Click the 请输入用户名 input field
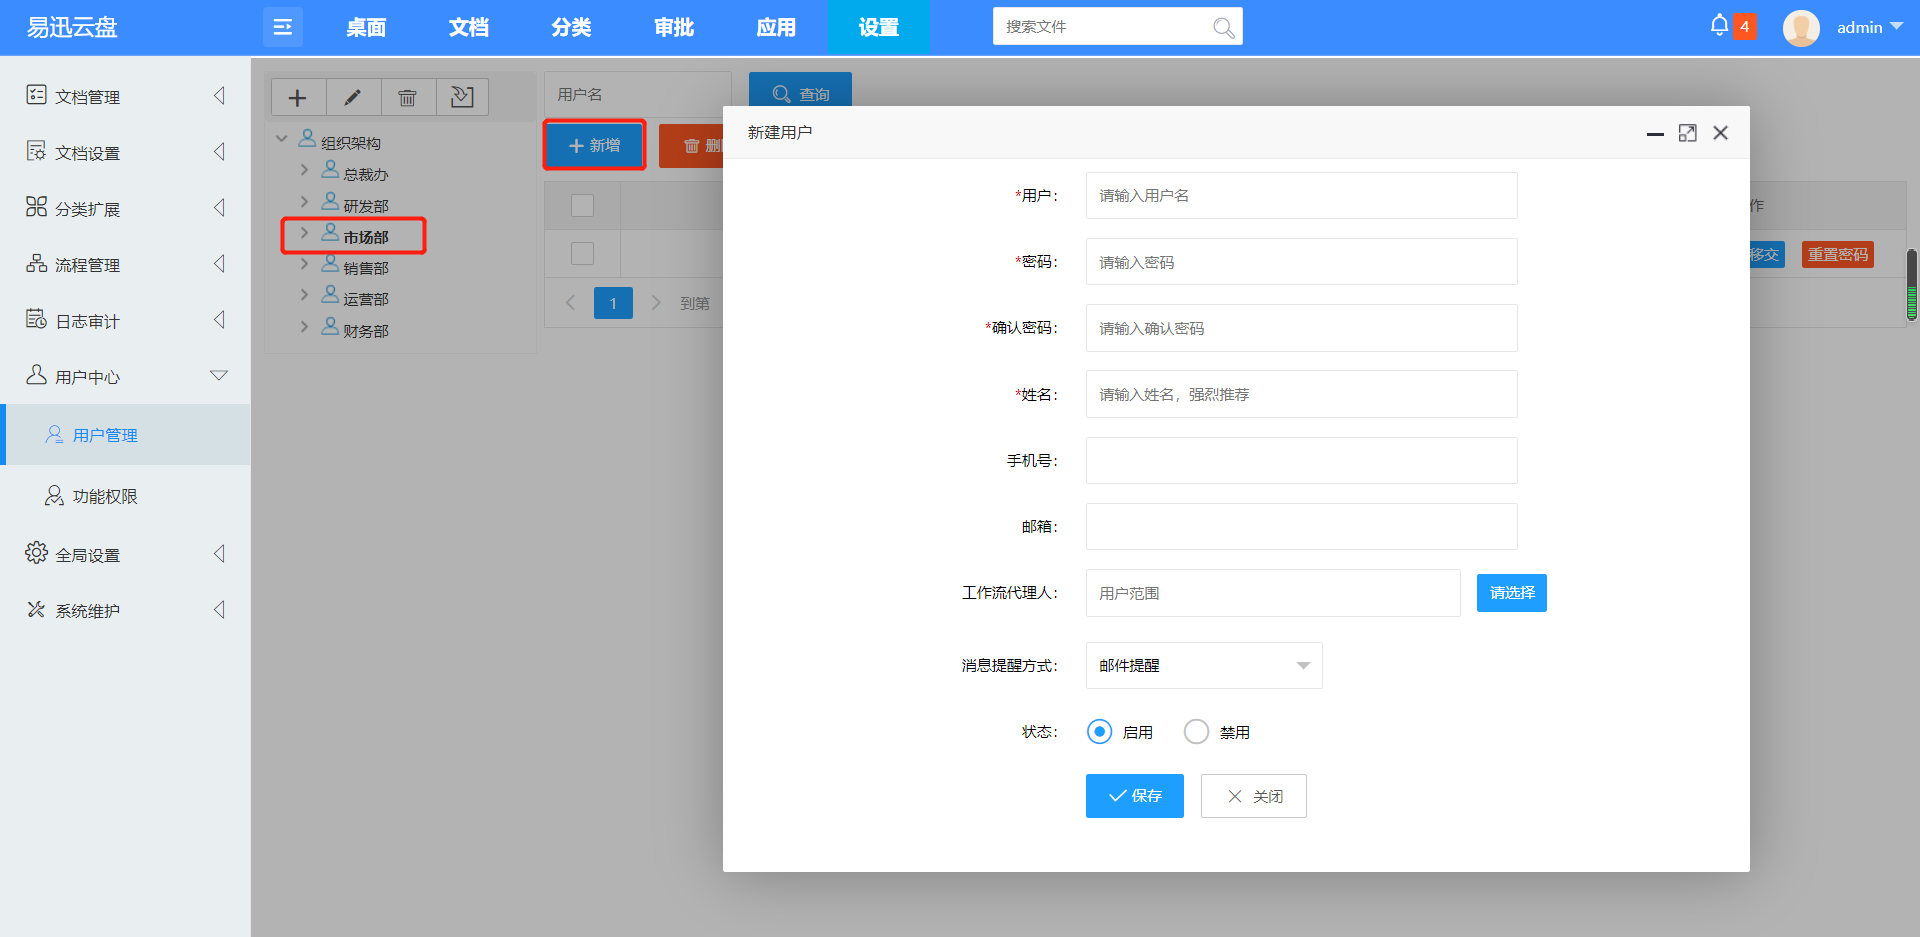 (x=1300, y=195)
